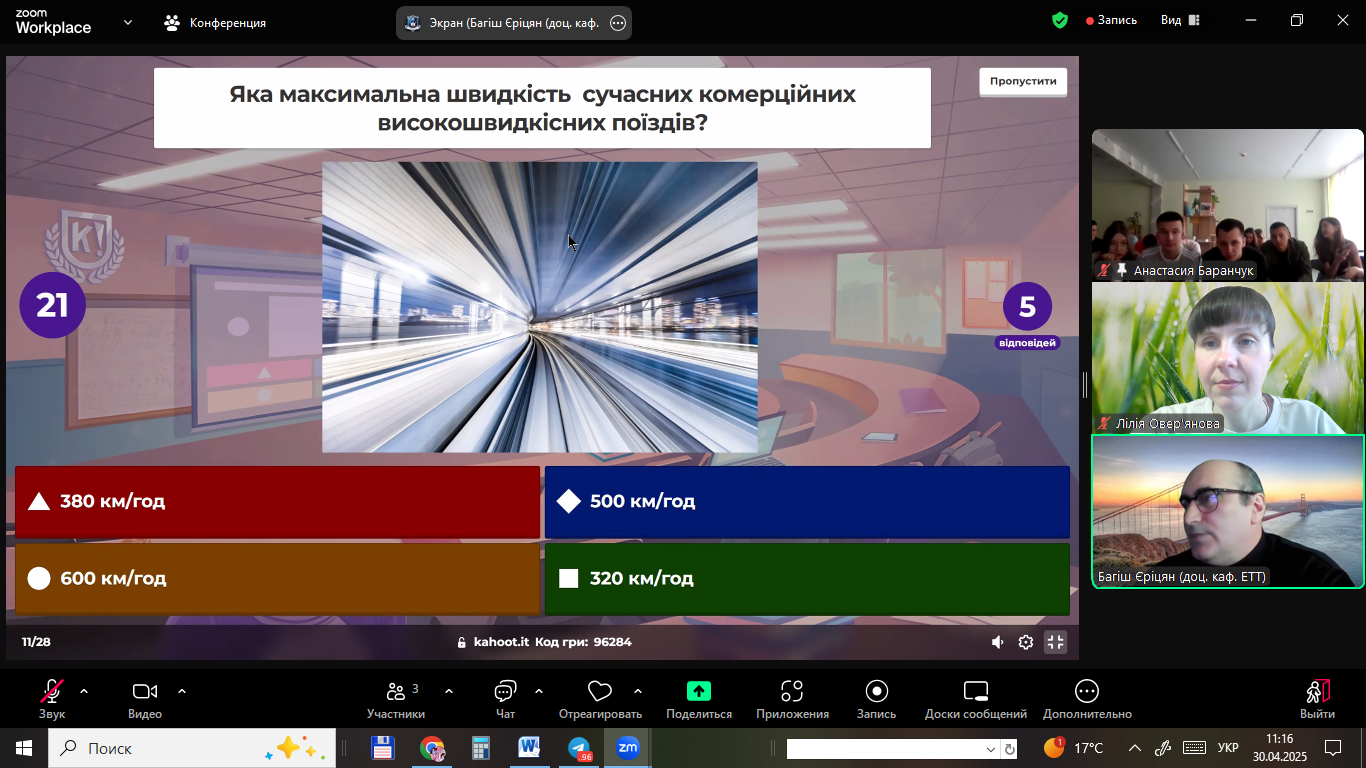Expand the arrow next to Чат
Screen dimensions: 1366x768
click(x=539, y=691)
